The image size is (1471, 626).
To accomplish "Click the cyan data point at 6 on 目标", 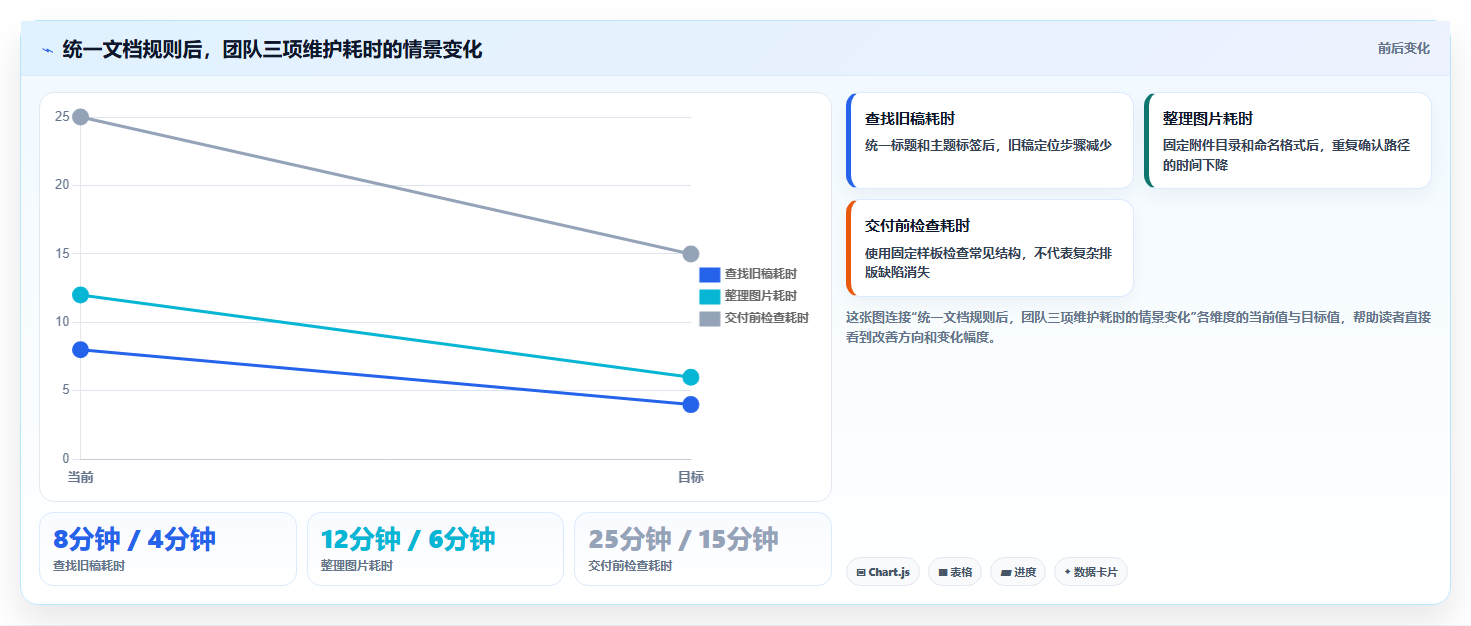I will click(690, 377).
